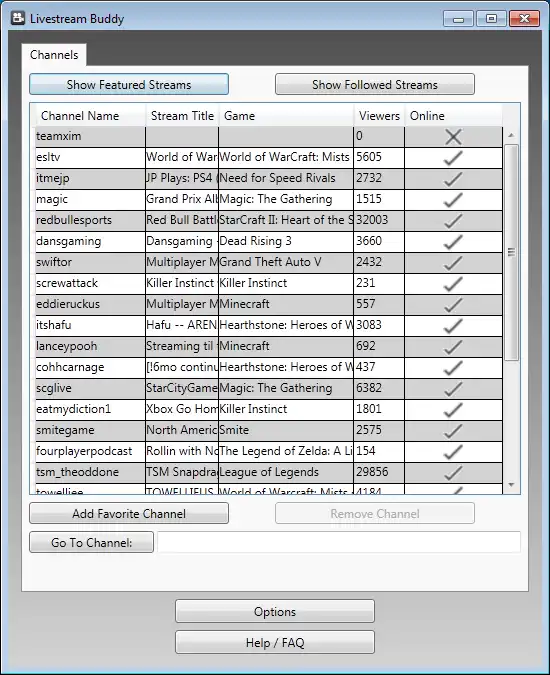Click the online checkmark for redbullesports
Screen dimensions: 550x675
point(453,221)
